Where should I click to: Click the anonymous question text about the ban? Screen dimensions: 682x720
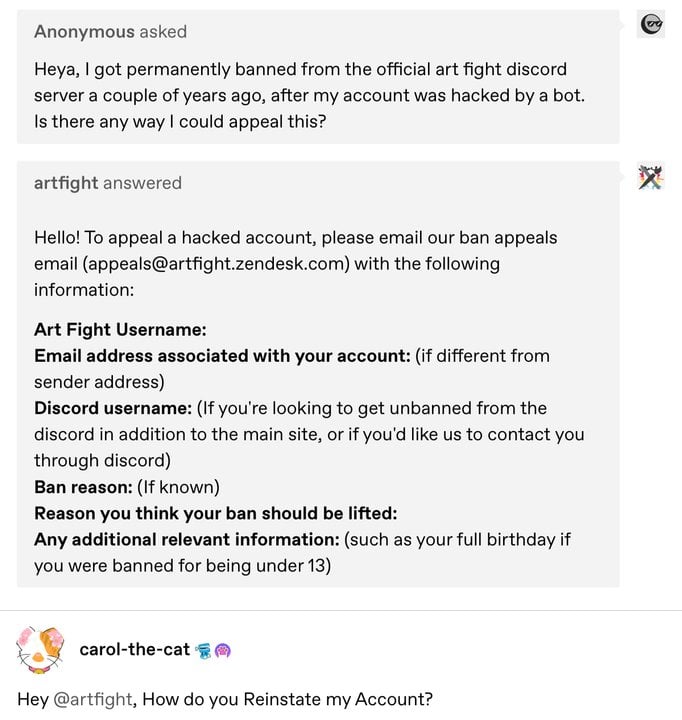point(300,96)
